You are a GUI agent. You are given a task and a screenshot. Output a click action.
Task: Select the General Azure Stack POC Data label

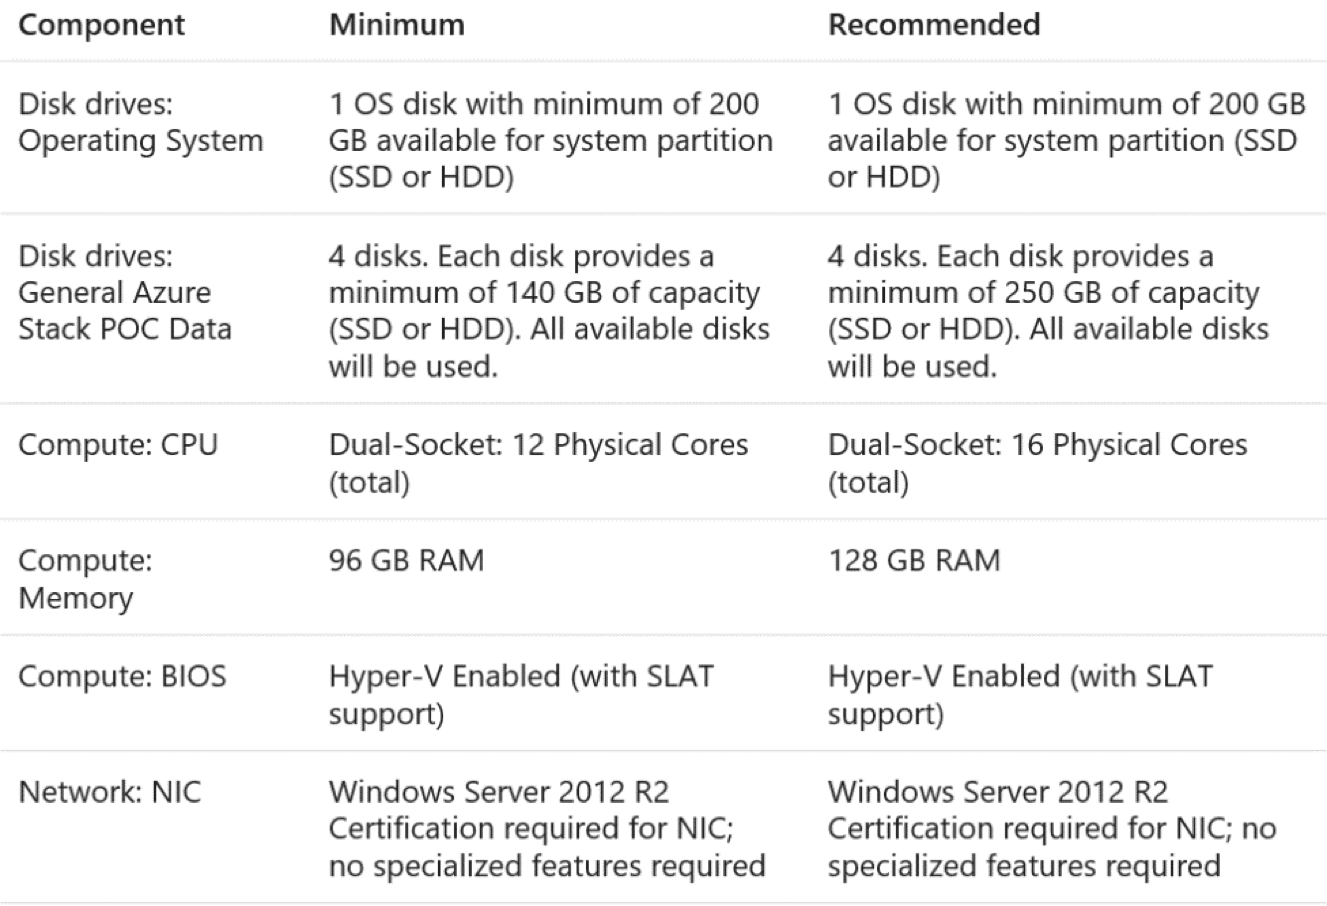[x=124, y=293]
